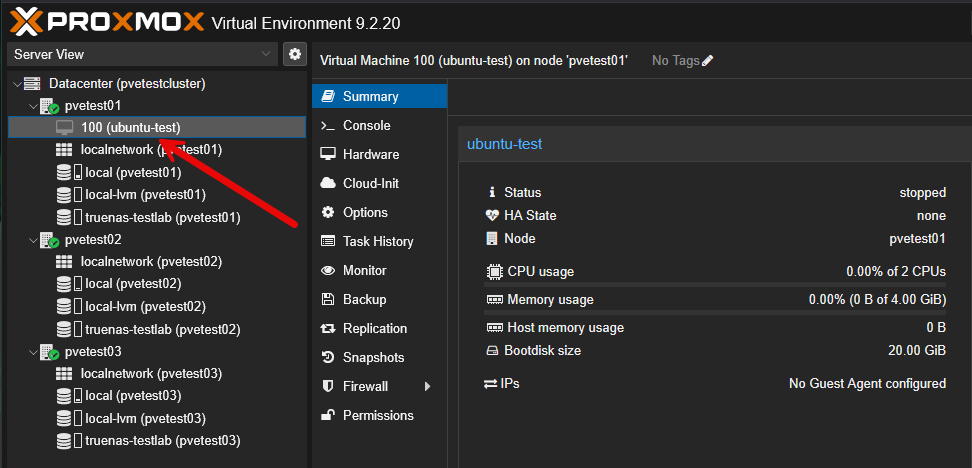This screenshot has height=468, width=972.
Task: Click the Memory usage progress bar
Action: tap(715, 313)
